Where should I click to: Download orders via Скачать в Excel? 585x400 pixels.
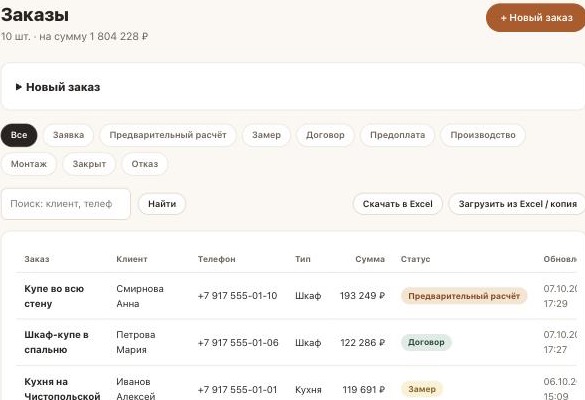398,204
